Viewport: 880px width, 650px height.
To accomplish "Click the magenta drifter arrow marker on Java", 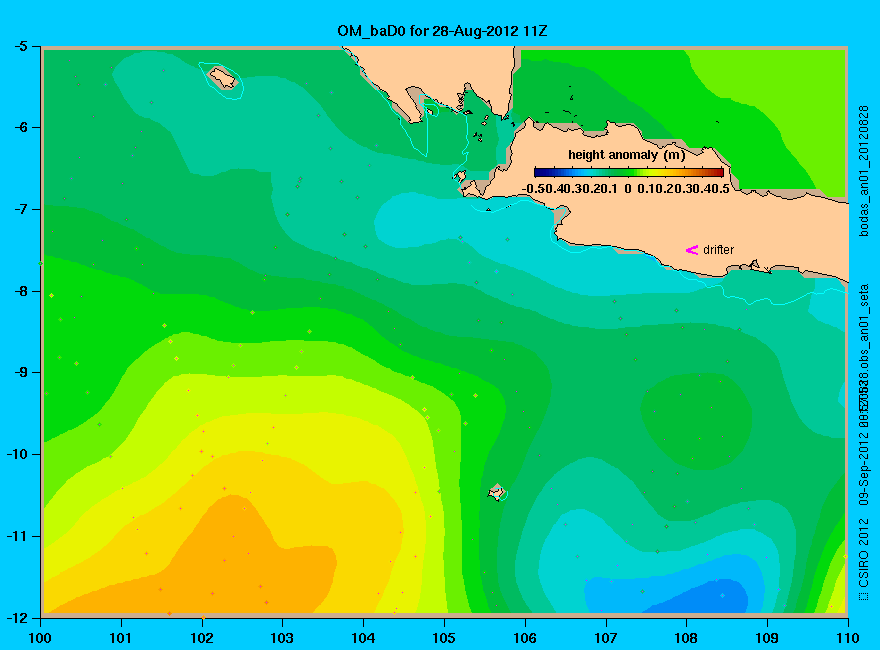I will (692, 250).
